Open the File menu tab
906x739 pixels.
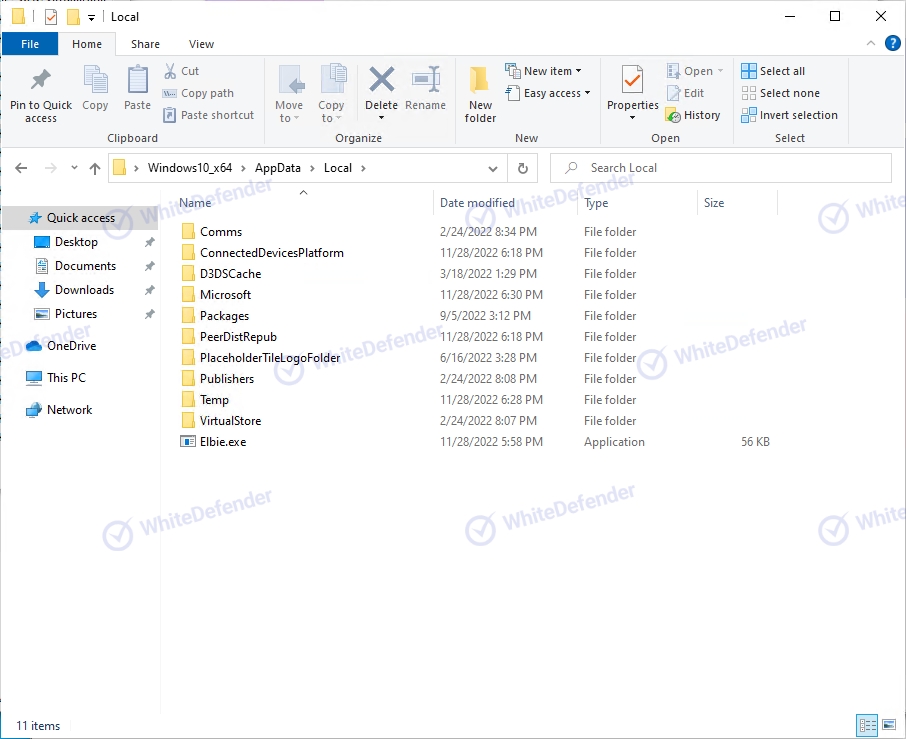pos(30,44)
